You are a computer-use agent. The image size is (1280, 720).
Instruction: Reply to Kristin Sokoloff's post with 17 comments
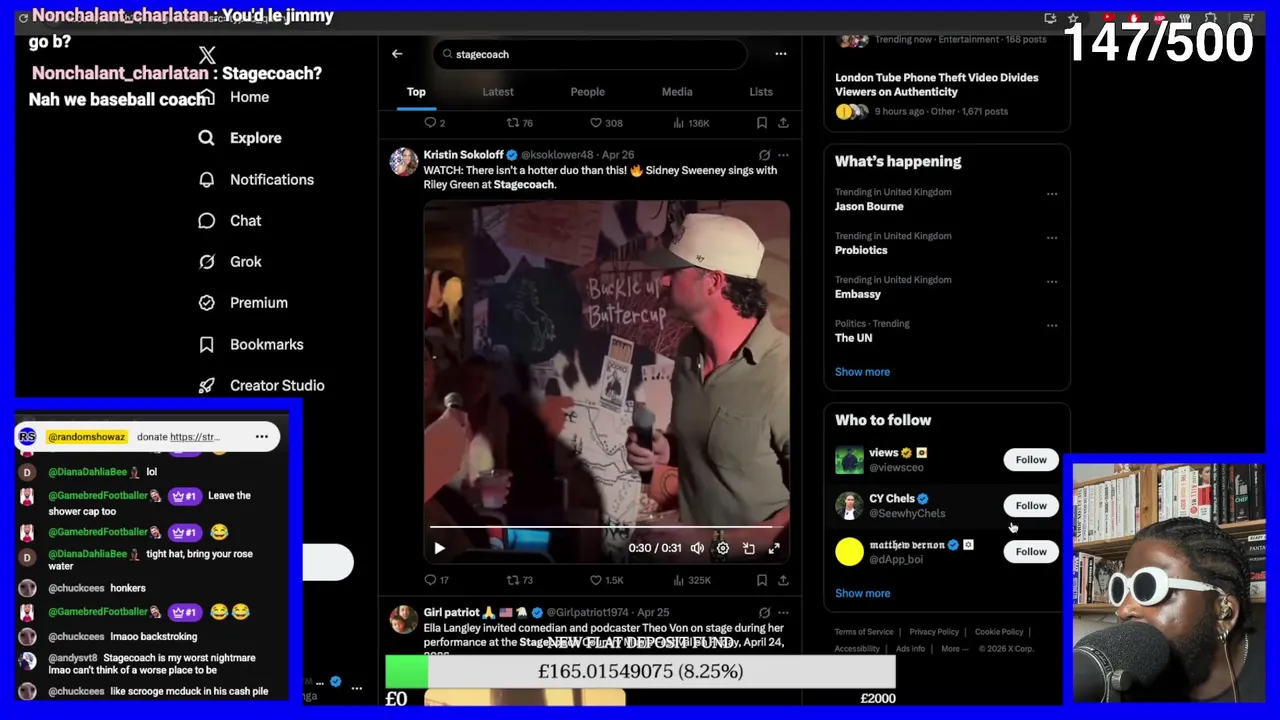tap(436, 580)
